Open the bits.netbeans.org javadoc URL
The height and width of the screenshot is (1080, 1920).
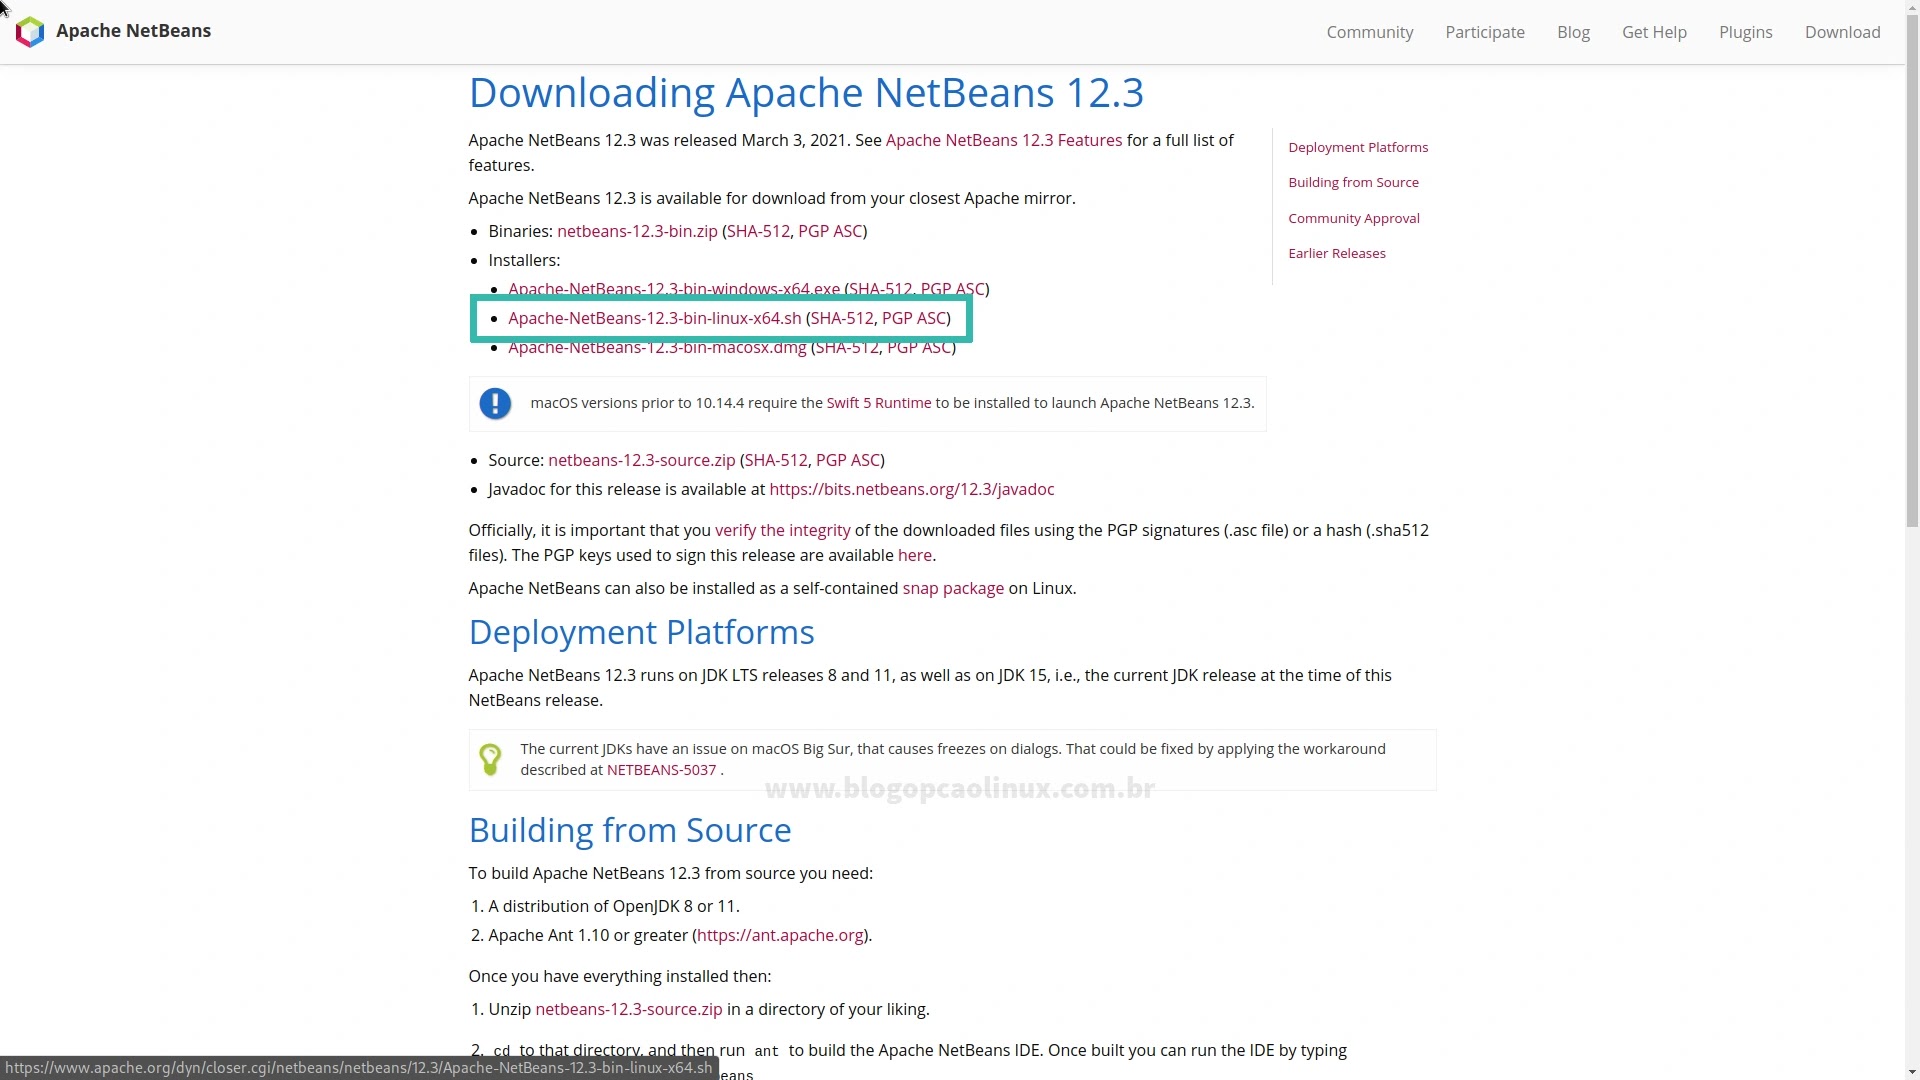911,489
